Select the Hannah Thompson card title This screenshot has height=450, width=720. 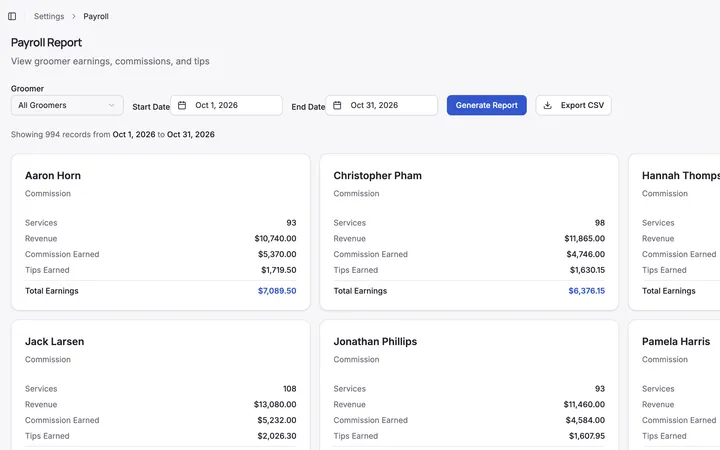click(681, 175)
